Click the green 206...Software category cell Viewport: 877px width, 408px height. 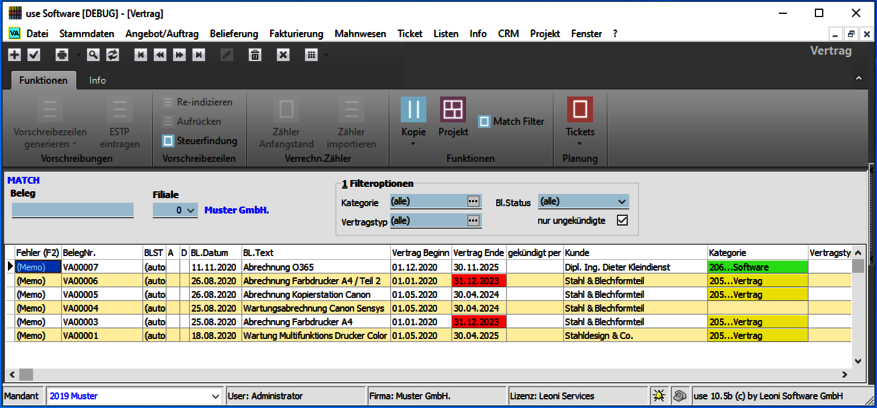click(x=756, y=268)
